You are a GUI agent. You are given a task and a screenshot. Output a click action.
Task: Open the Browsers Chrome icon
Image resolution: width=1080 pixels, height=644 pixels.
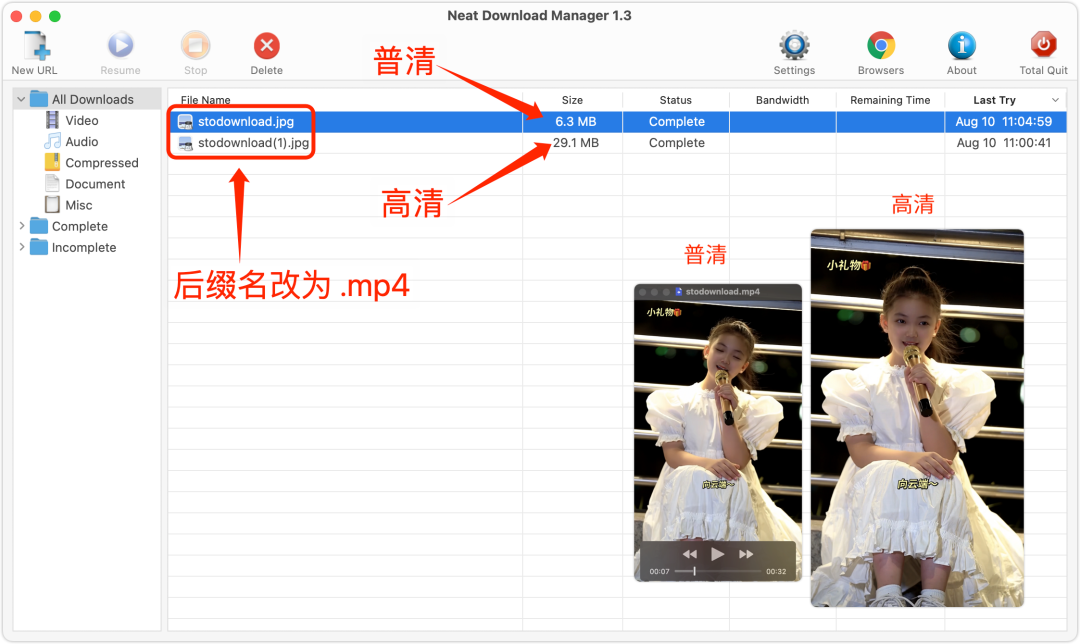click(x=881, y=46)
